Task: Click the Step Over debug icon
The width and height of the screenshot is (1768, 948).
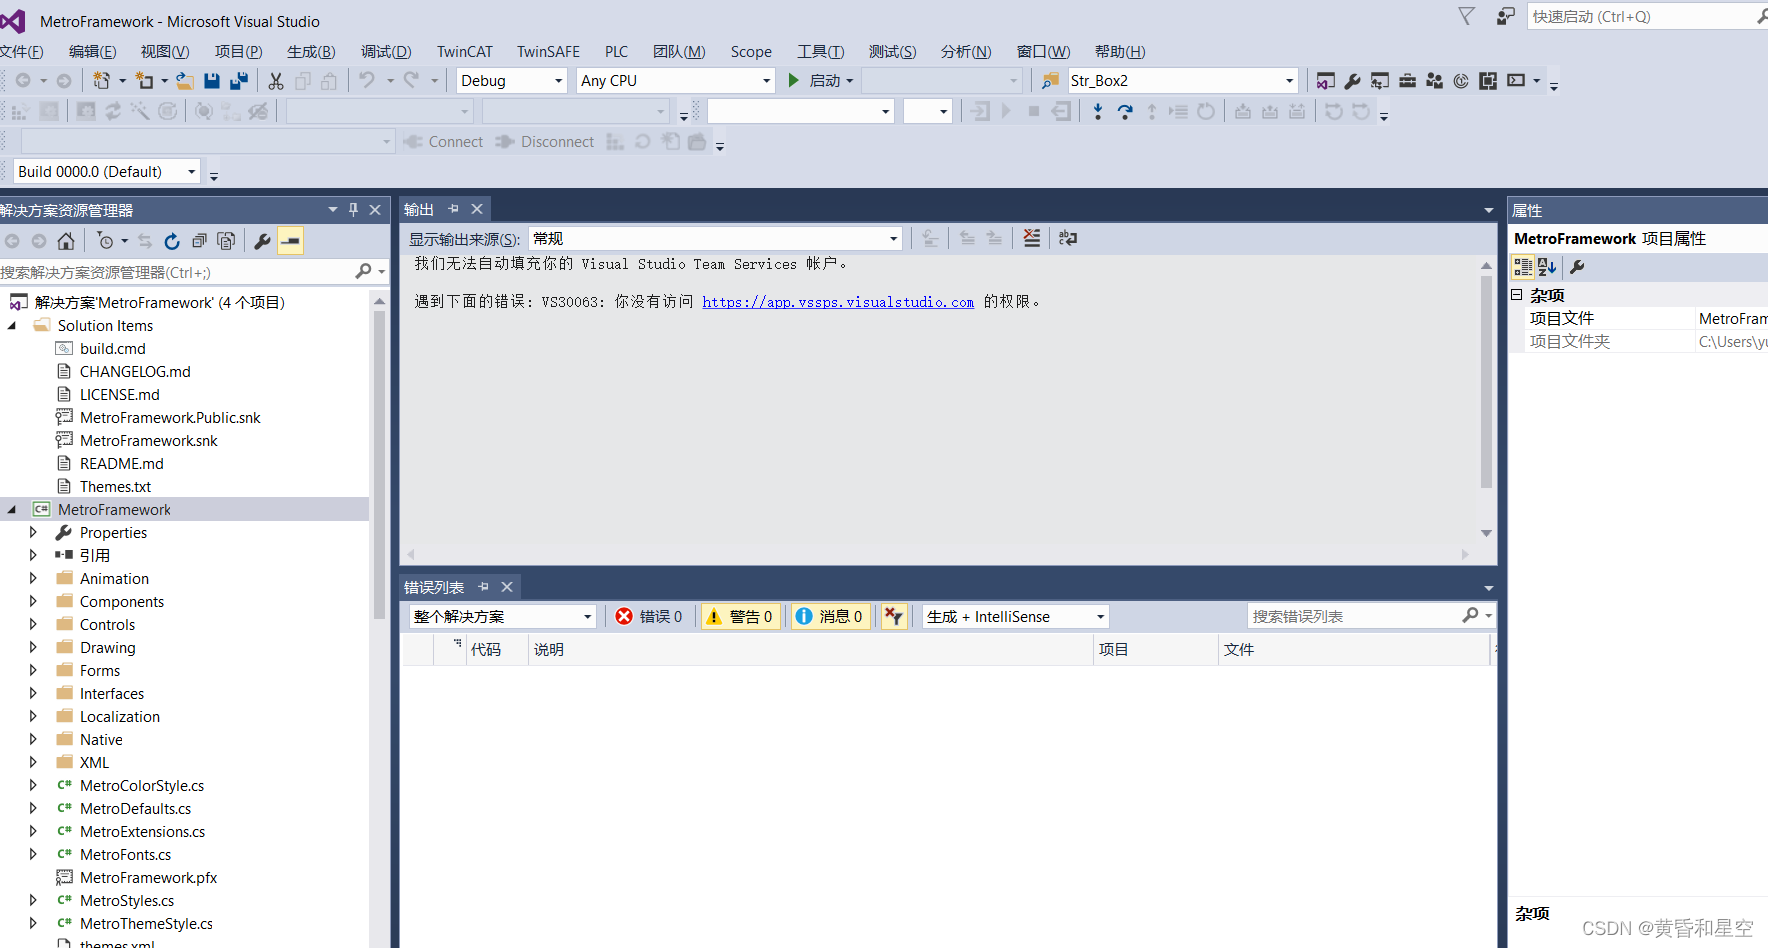Action: pos(1125,112)
